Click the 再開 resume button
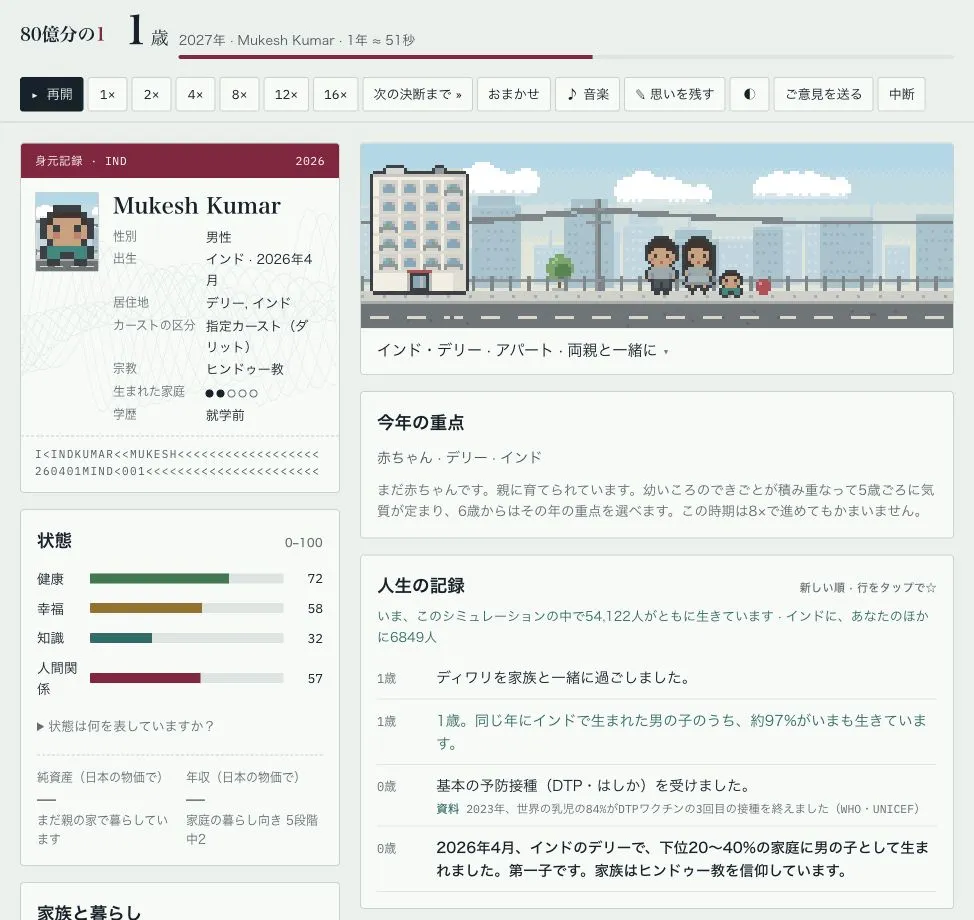The width and height of the screenshot is (974, 920). pos(52,94)
